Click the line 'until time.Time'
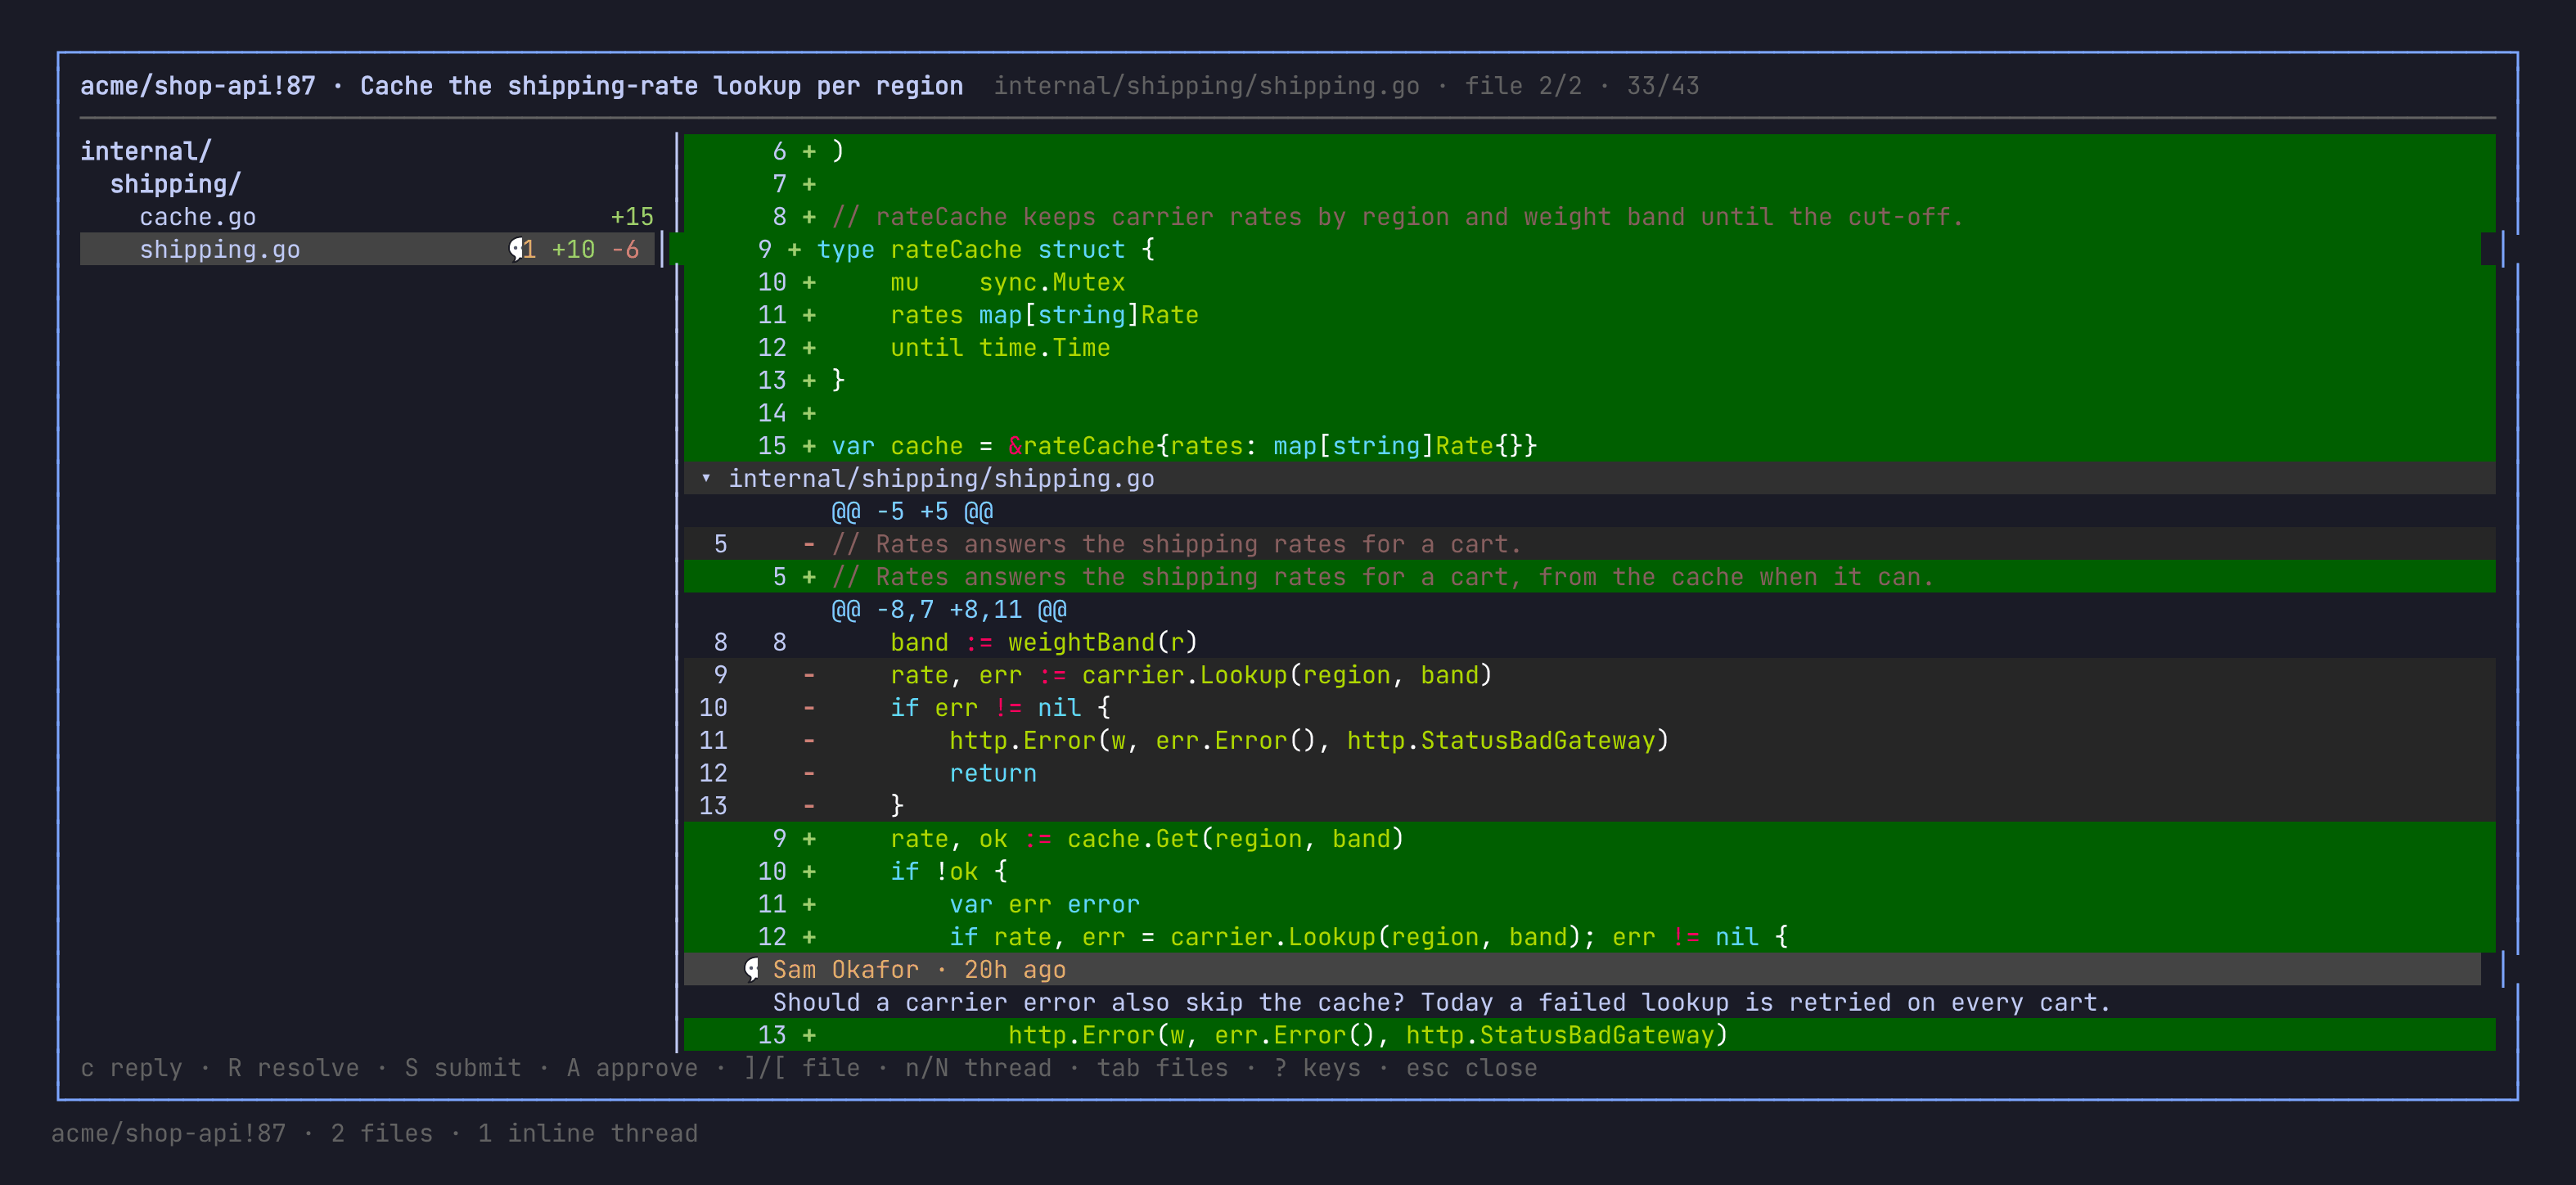The image size is (2576, 1185). click(x=1590, y=348)
